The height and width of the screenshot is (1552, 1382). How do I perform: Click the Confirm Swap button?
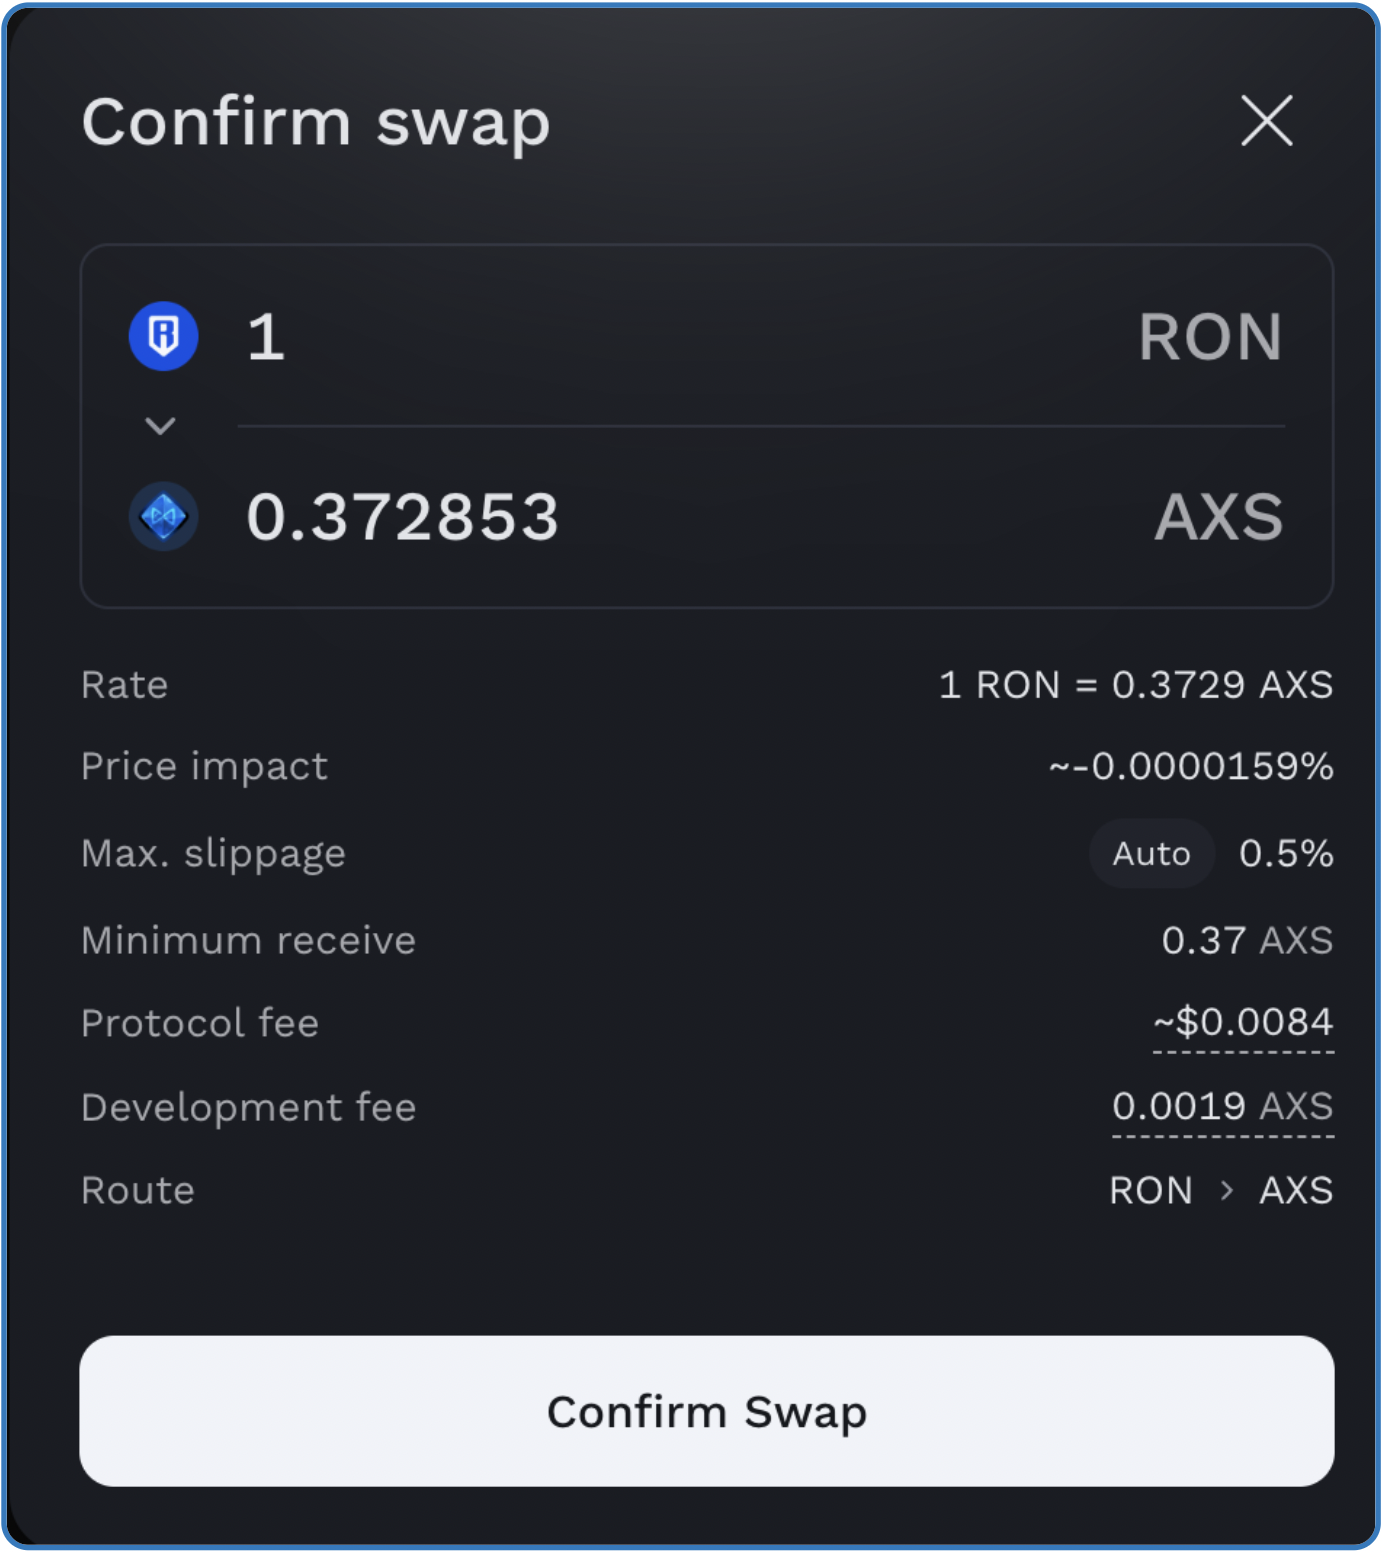pos(707,1411)
